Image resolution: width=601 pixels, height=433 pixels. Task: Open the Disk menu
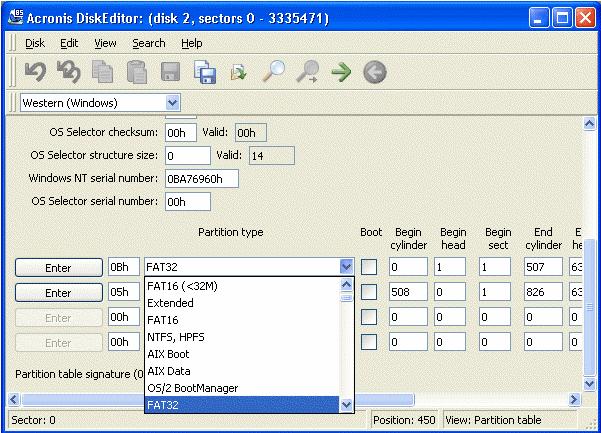[x=35, y=43]
